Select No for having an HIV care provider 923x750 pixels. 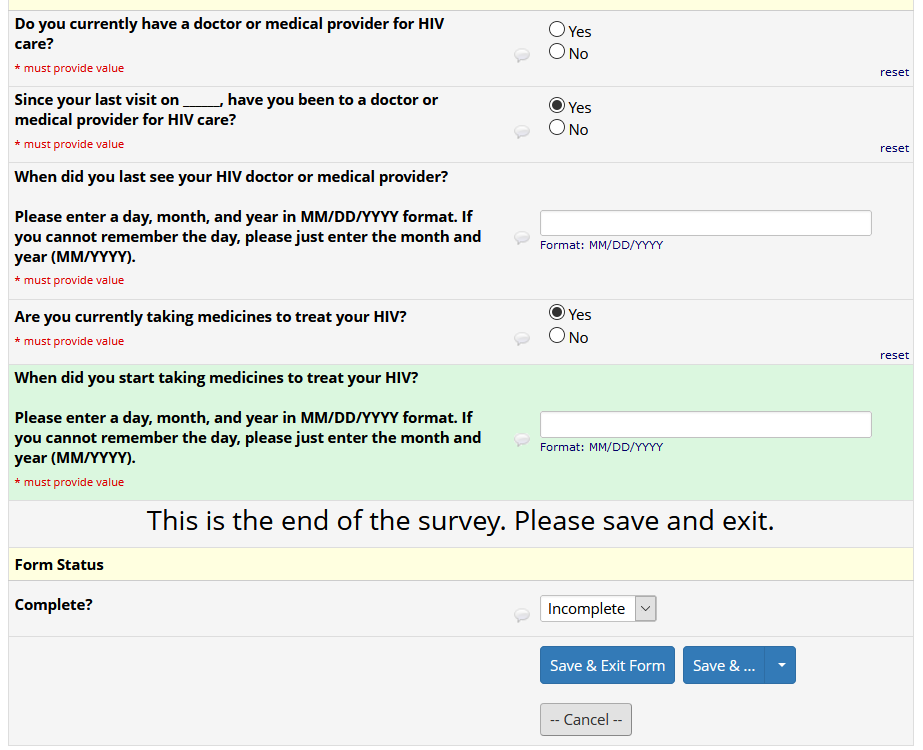click(x=557, y=52)
